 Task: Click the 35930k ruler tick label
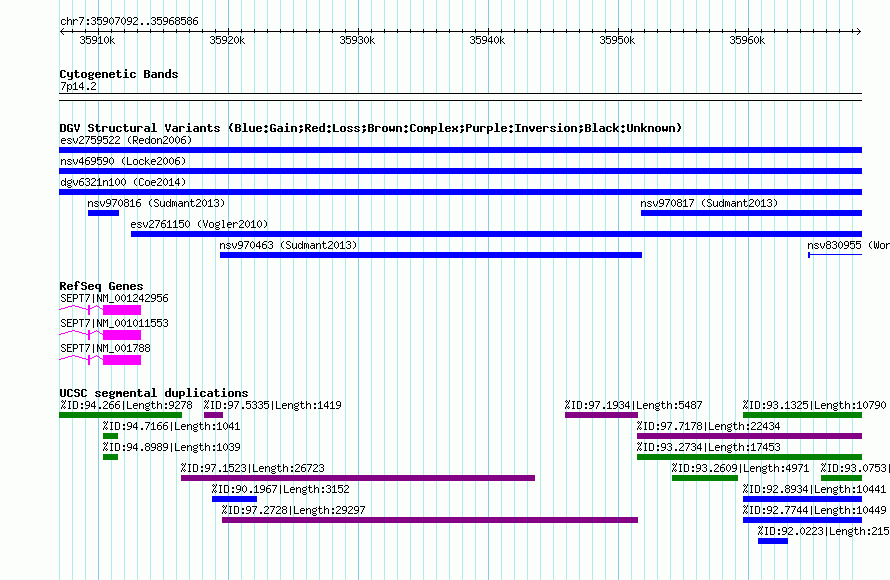click(x=357, y=40)
